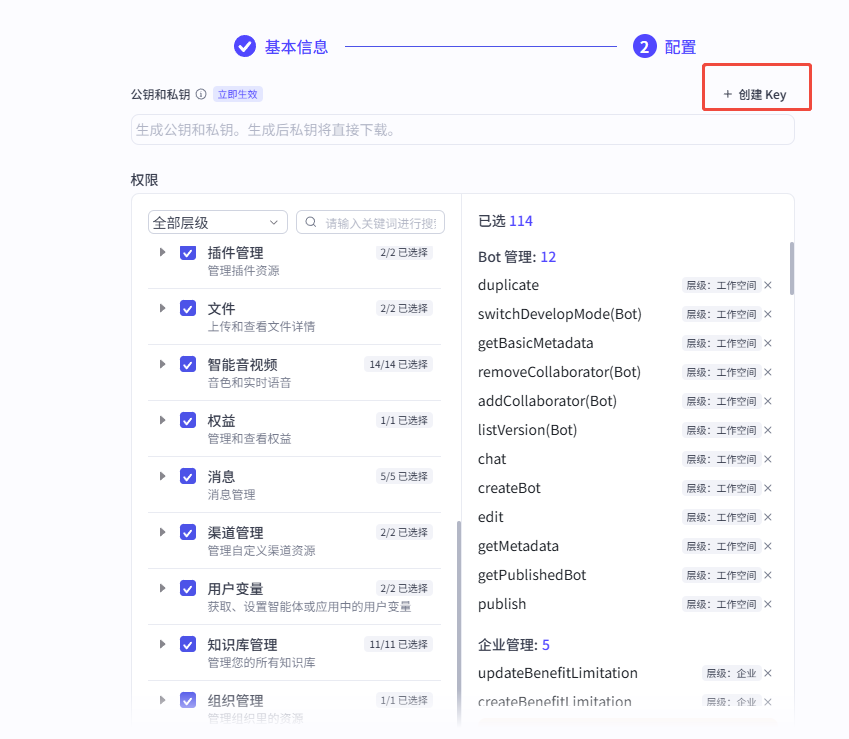Image resolution: width=849 pixels, height=739 pixels.
Task: Uncheck the 知识库管理 checkbox
Action: (x=188, y=645)
